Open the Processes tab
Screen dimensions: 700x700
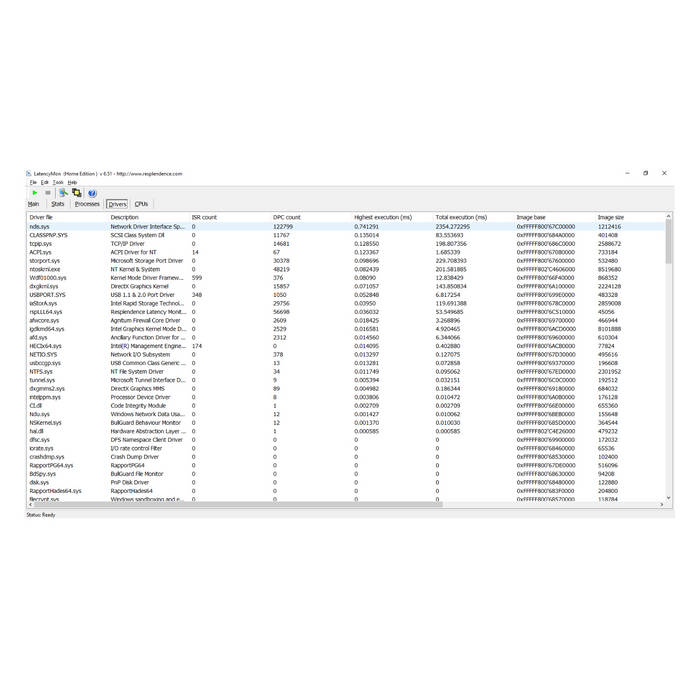[x=87, y=204]
